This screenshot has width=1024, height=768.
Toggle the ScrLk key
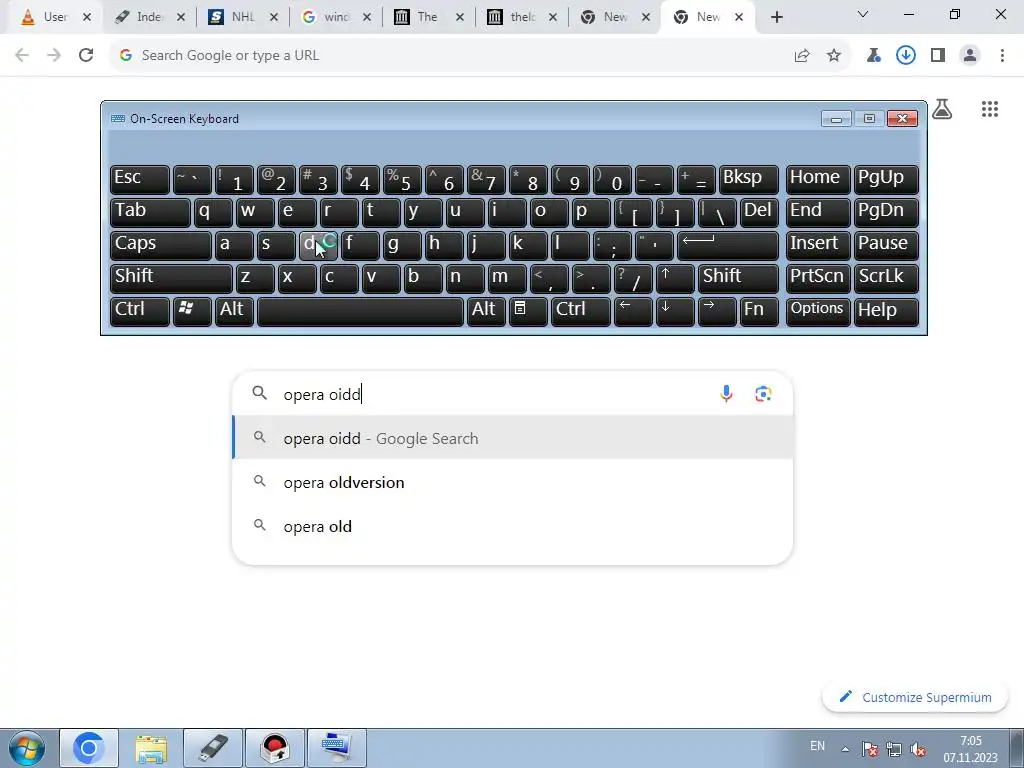pos(886,278)
